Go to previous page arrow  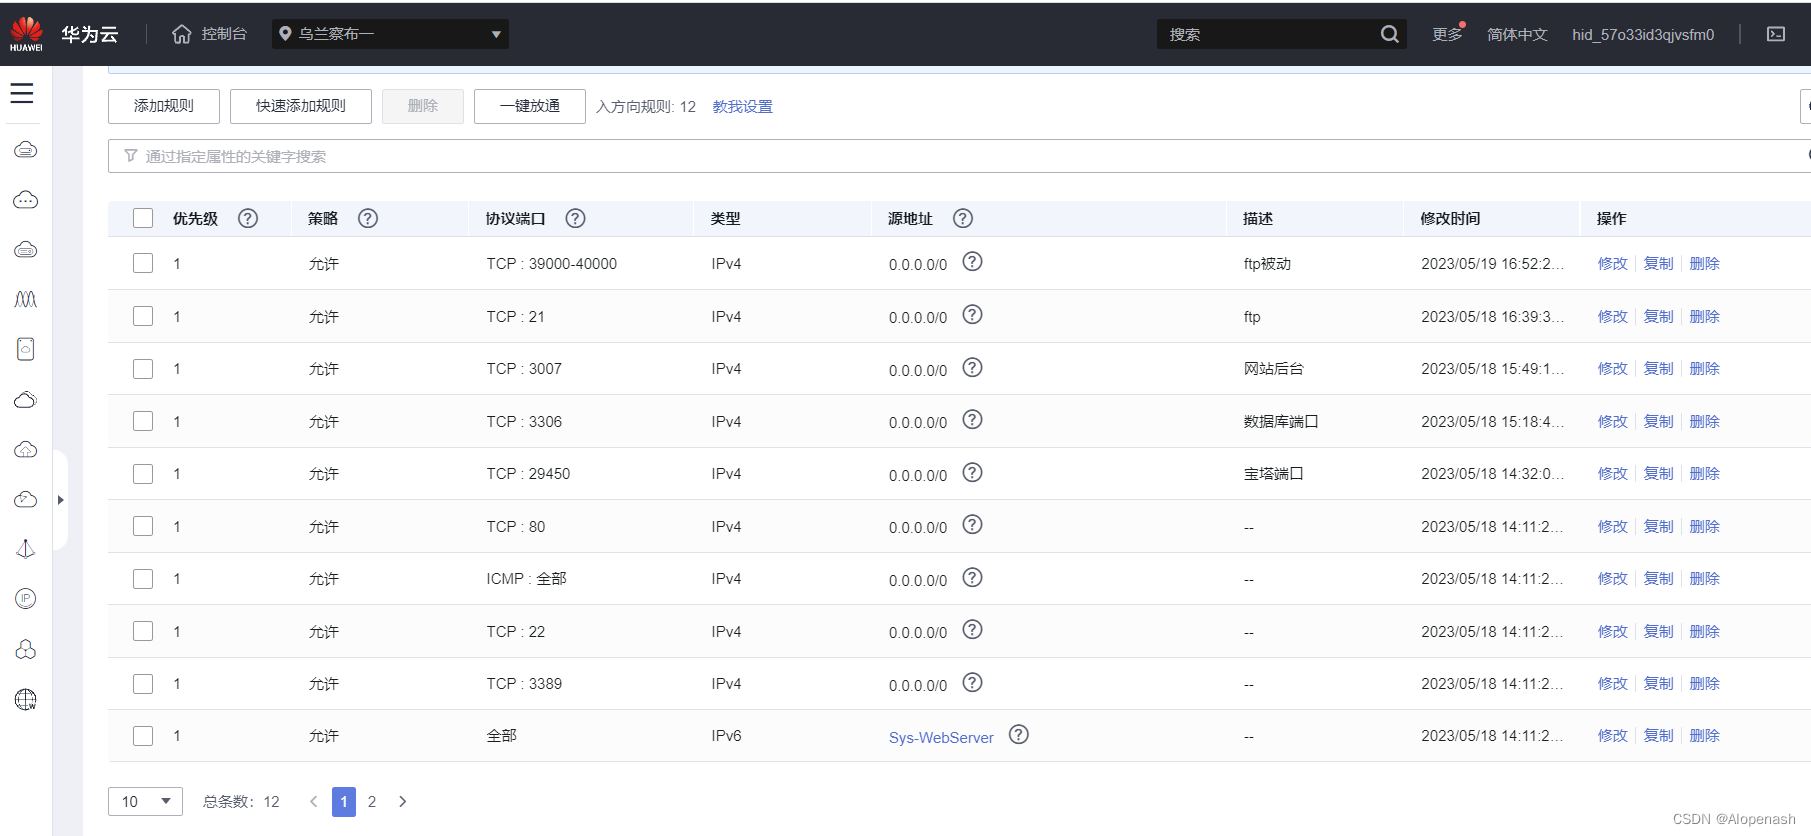click(x=314, y=801)
